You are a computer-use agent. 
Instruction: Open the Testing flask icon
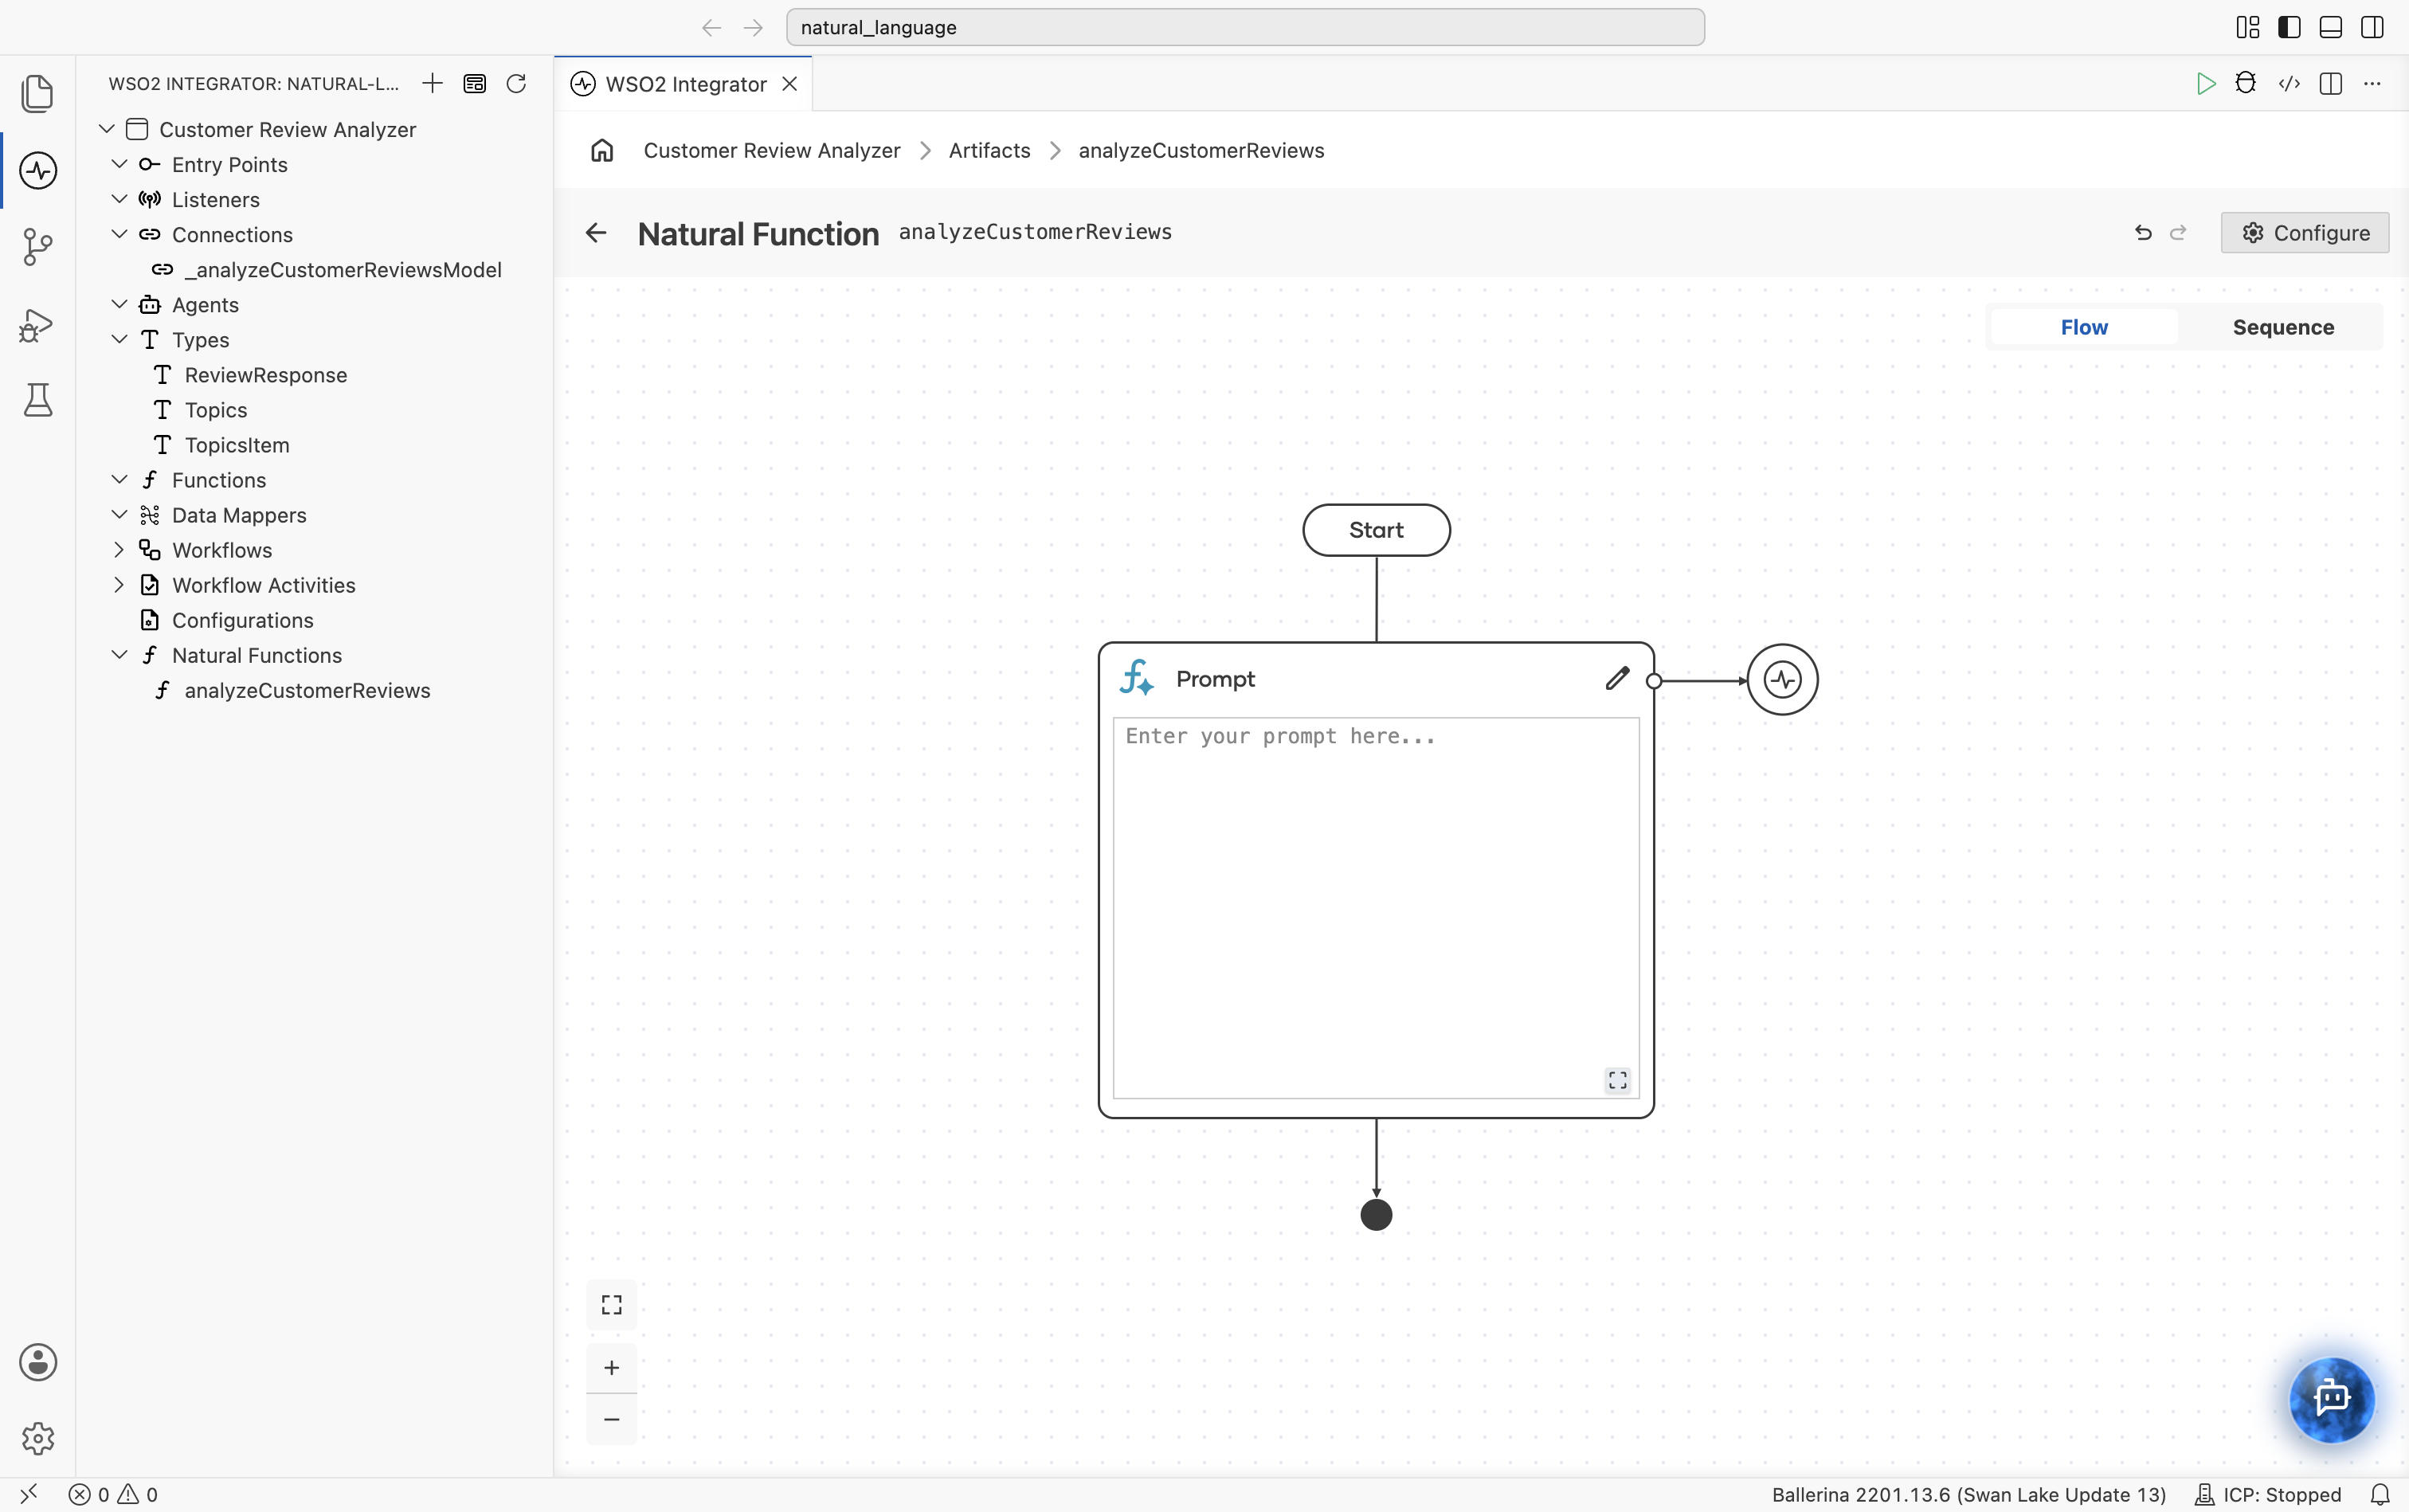[x=37, y=400]
